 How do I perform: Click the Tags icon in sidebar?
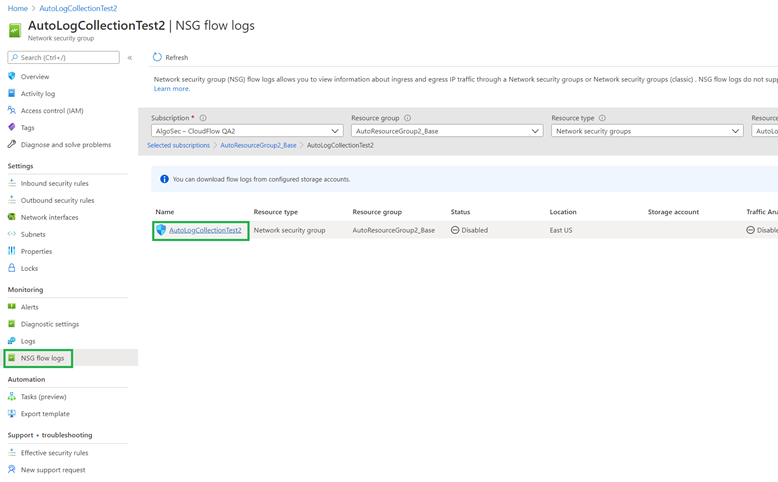point(12,127)
